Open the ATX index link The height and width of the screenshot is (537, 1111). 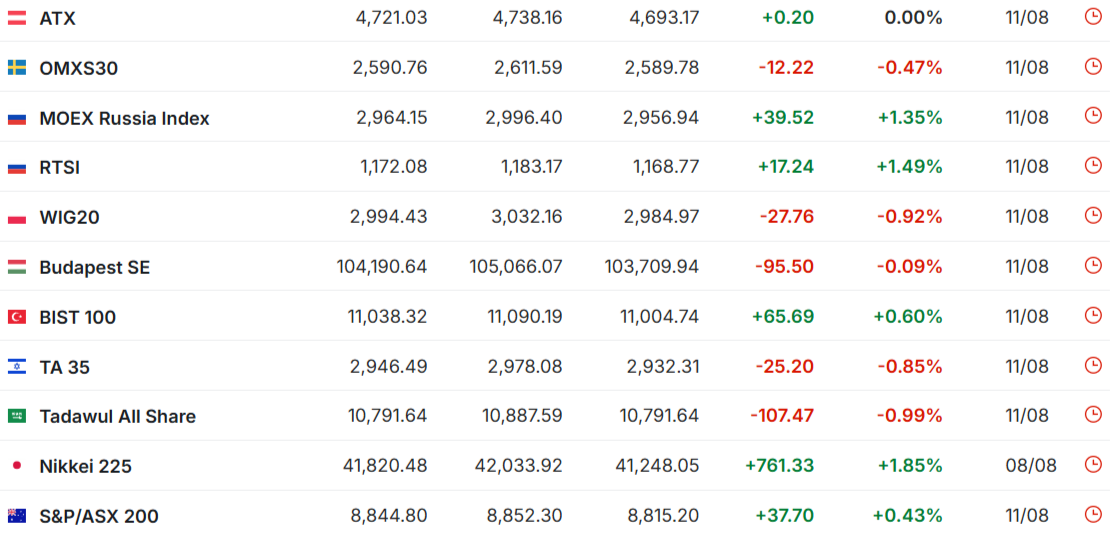point(57,18)
